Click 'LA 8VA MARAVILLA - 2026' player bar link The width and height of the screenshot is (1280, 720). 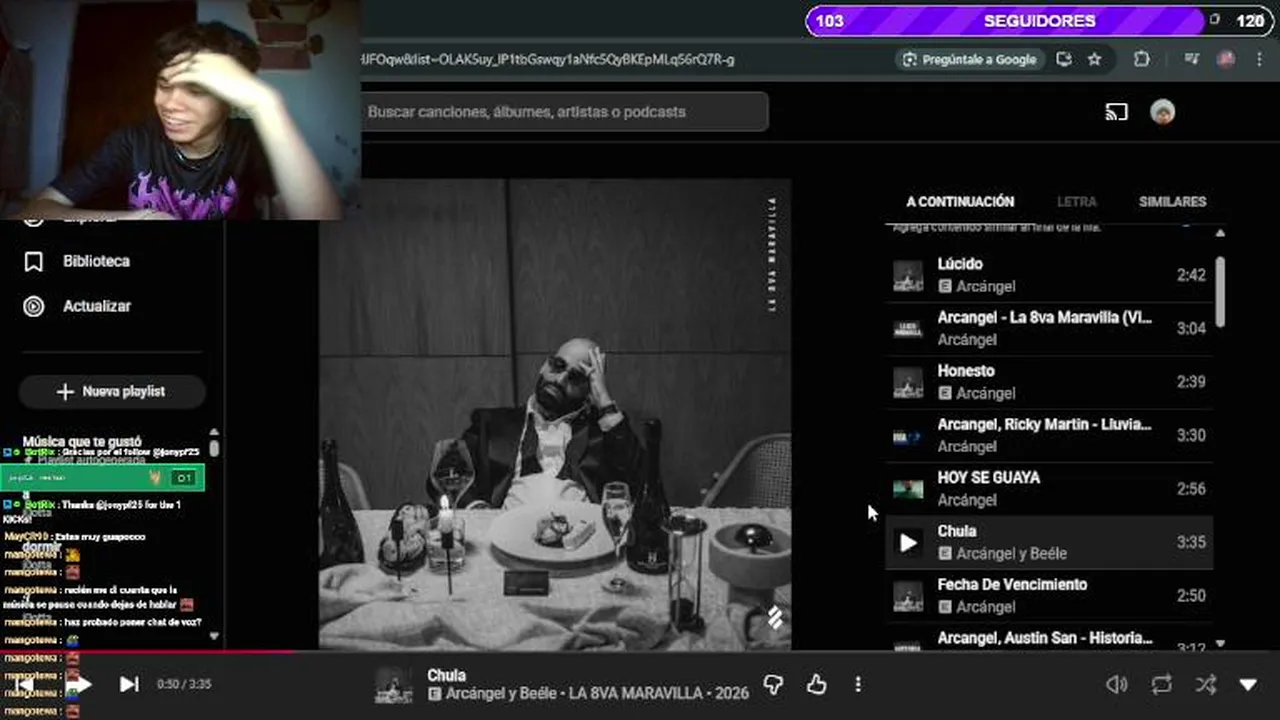tap(658, 693)
